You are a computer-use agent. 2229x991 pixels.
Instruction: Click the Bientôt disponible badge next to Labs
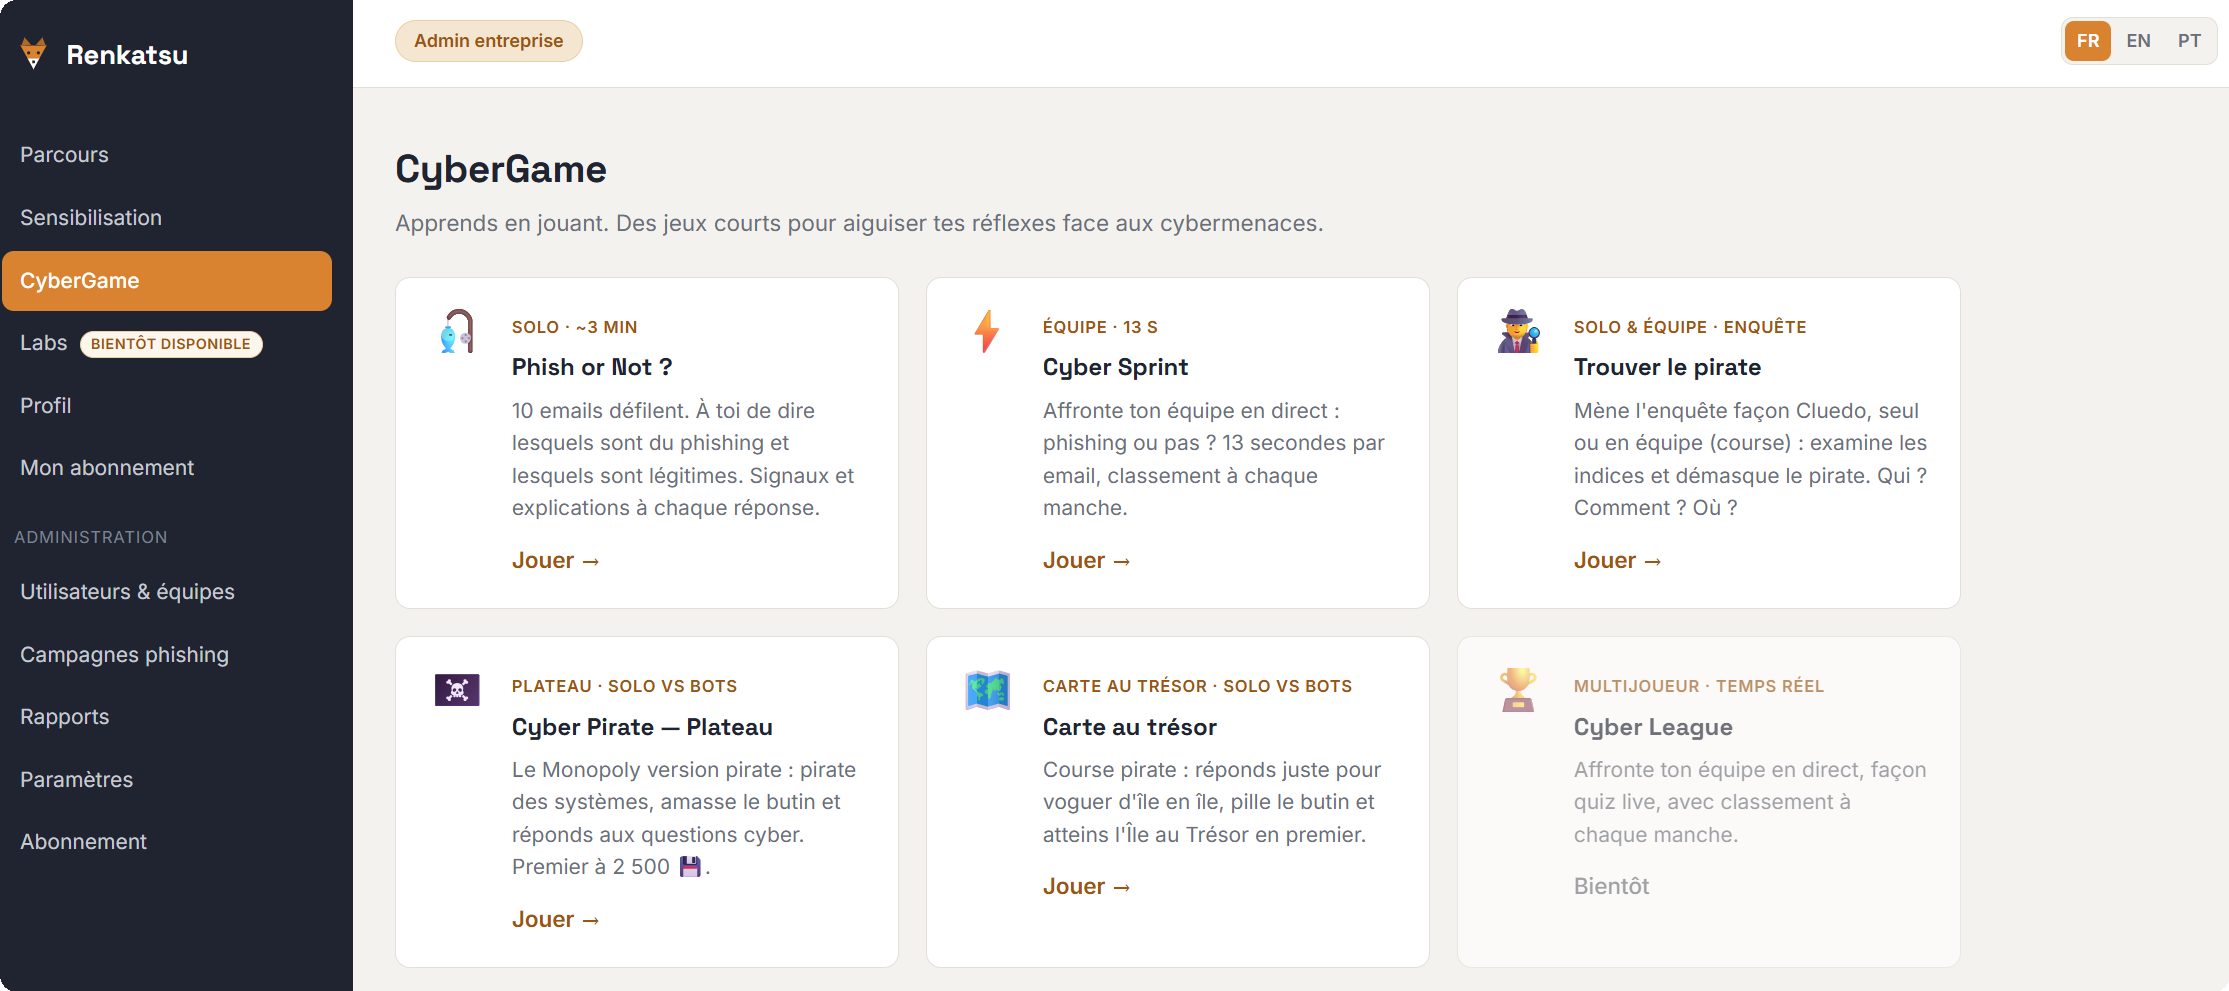pyautogui.click(x=171, y=344)
